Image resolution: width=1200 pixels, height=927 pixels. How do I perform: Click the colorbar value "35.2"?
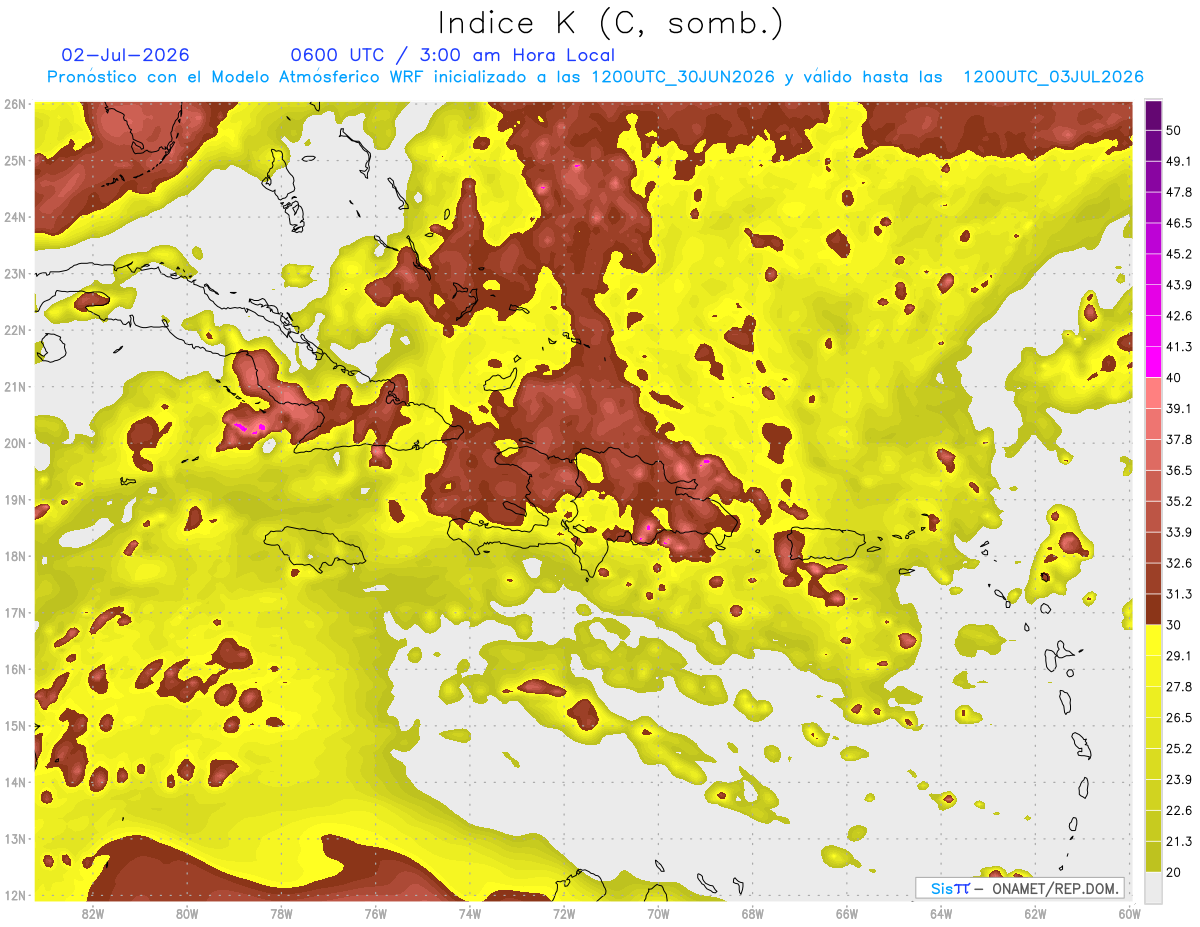(x=1179, y=501)
